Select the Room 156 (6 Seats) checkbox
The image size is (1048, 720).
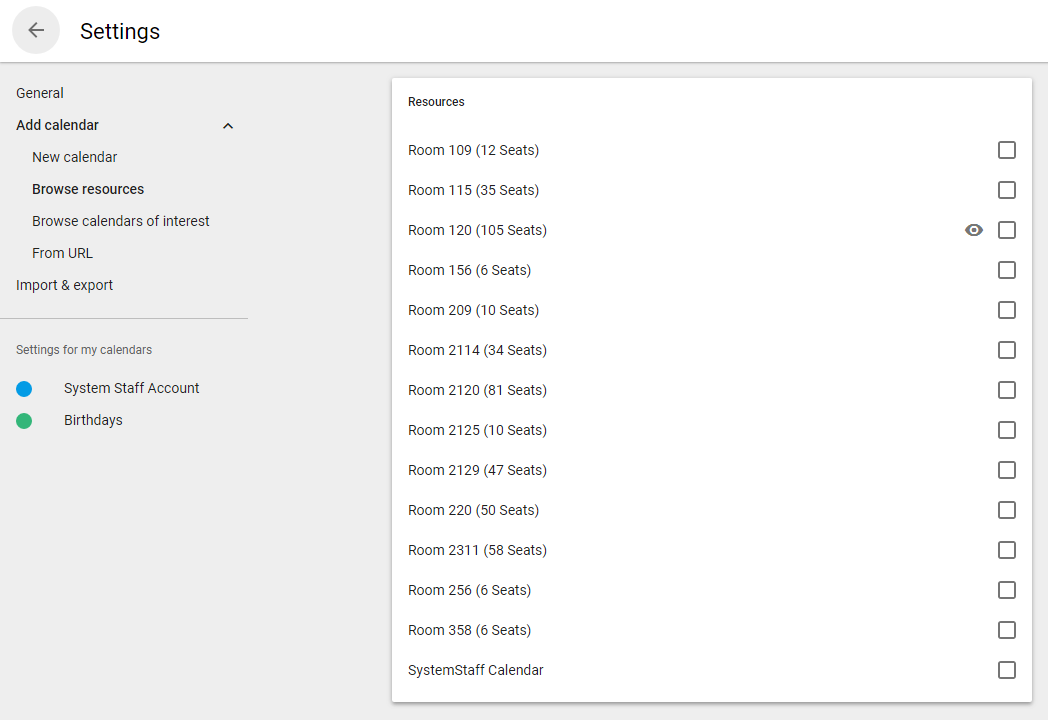[x=1007, y=270]
